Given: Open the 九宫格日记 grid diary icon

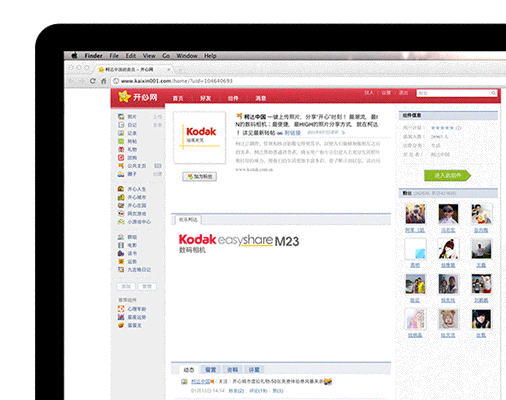Looking at the screenshot, I should coord(121,269).
